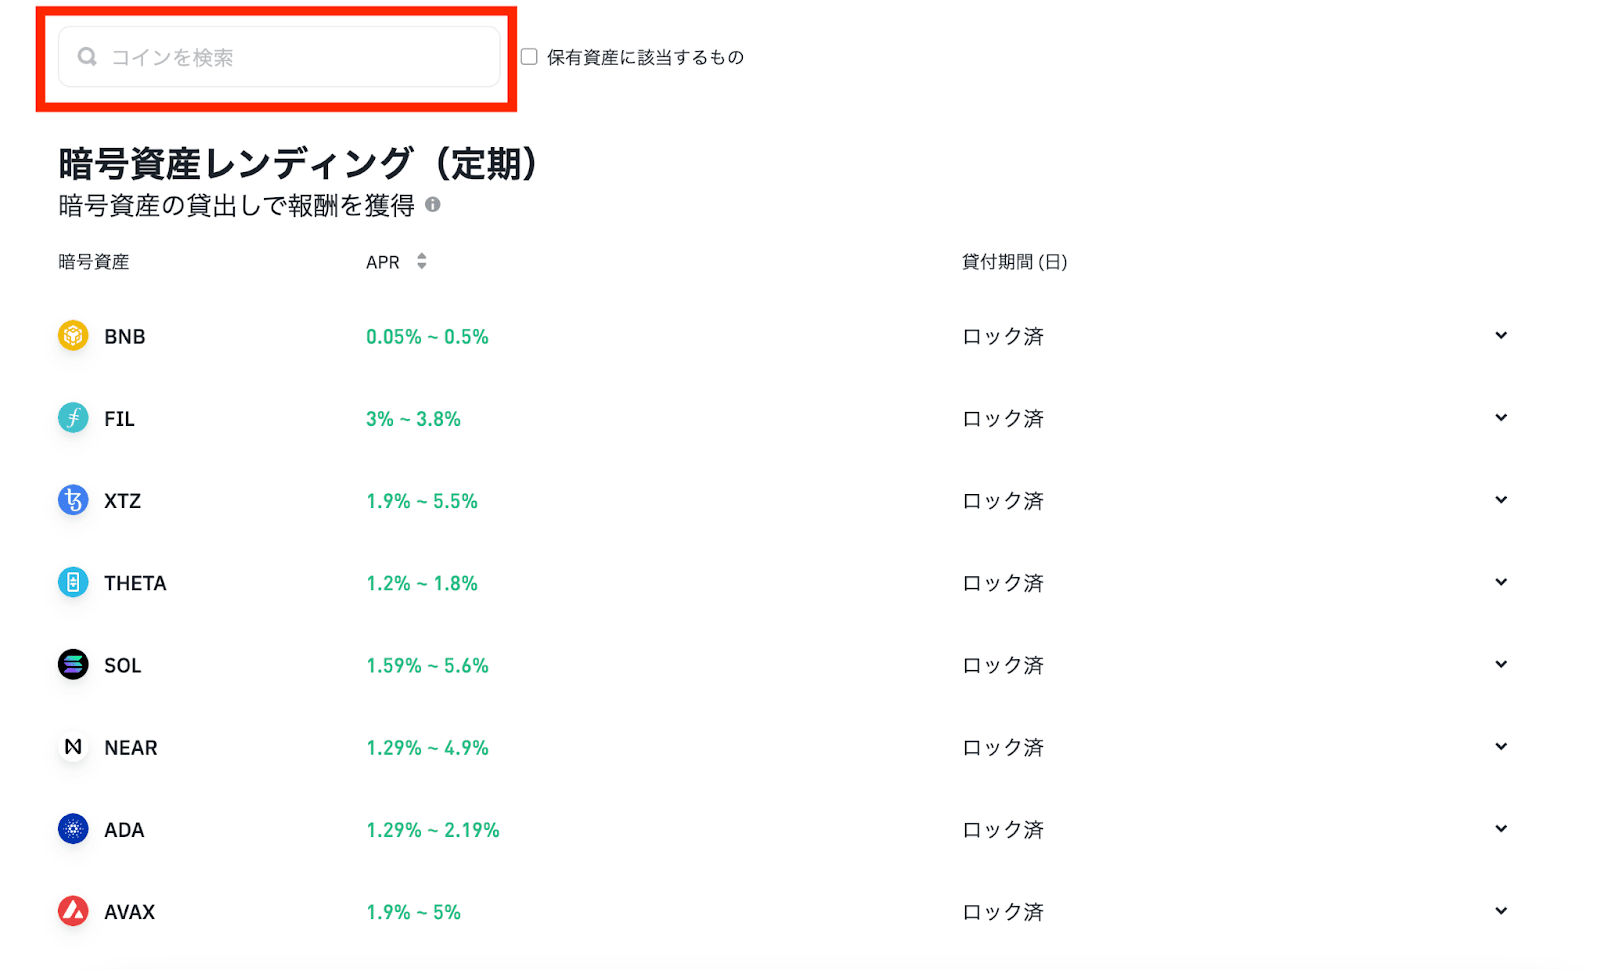This screenshot has height=970, width=1600.
Task: Expand the SOL row chevron
Action: (1500, 665)
